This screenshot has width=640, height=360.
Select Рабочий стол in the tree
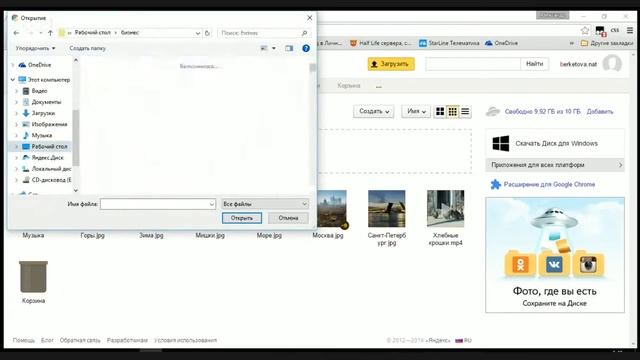(x=49, y=147)
